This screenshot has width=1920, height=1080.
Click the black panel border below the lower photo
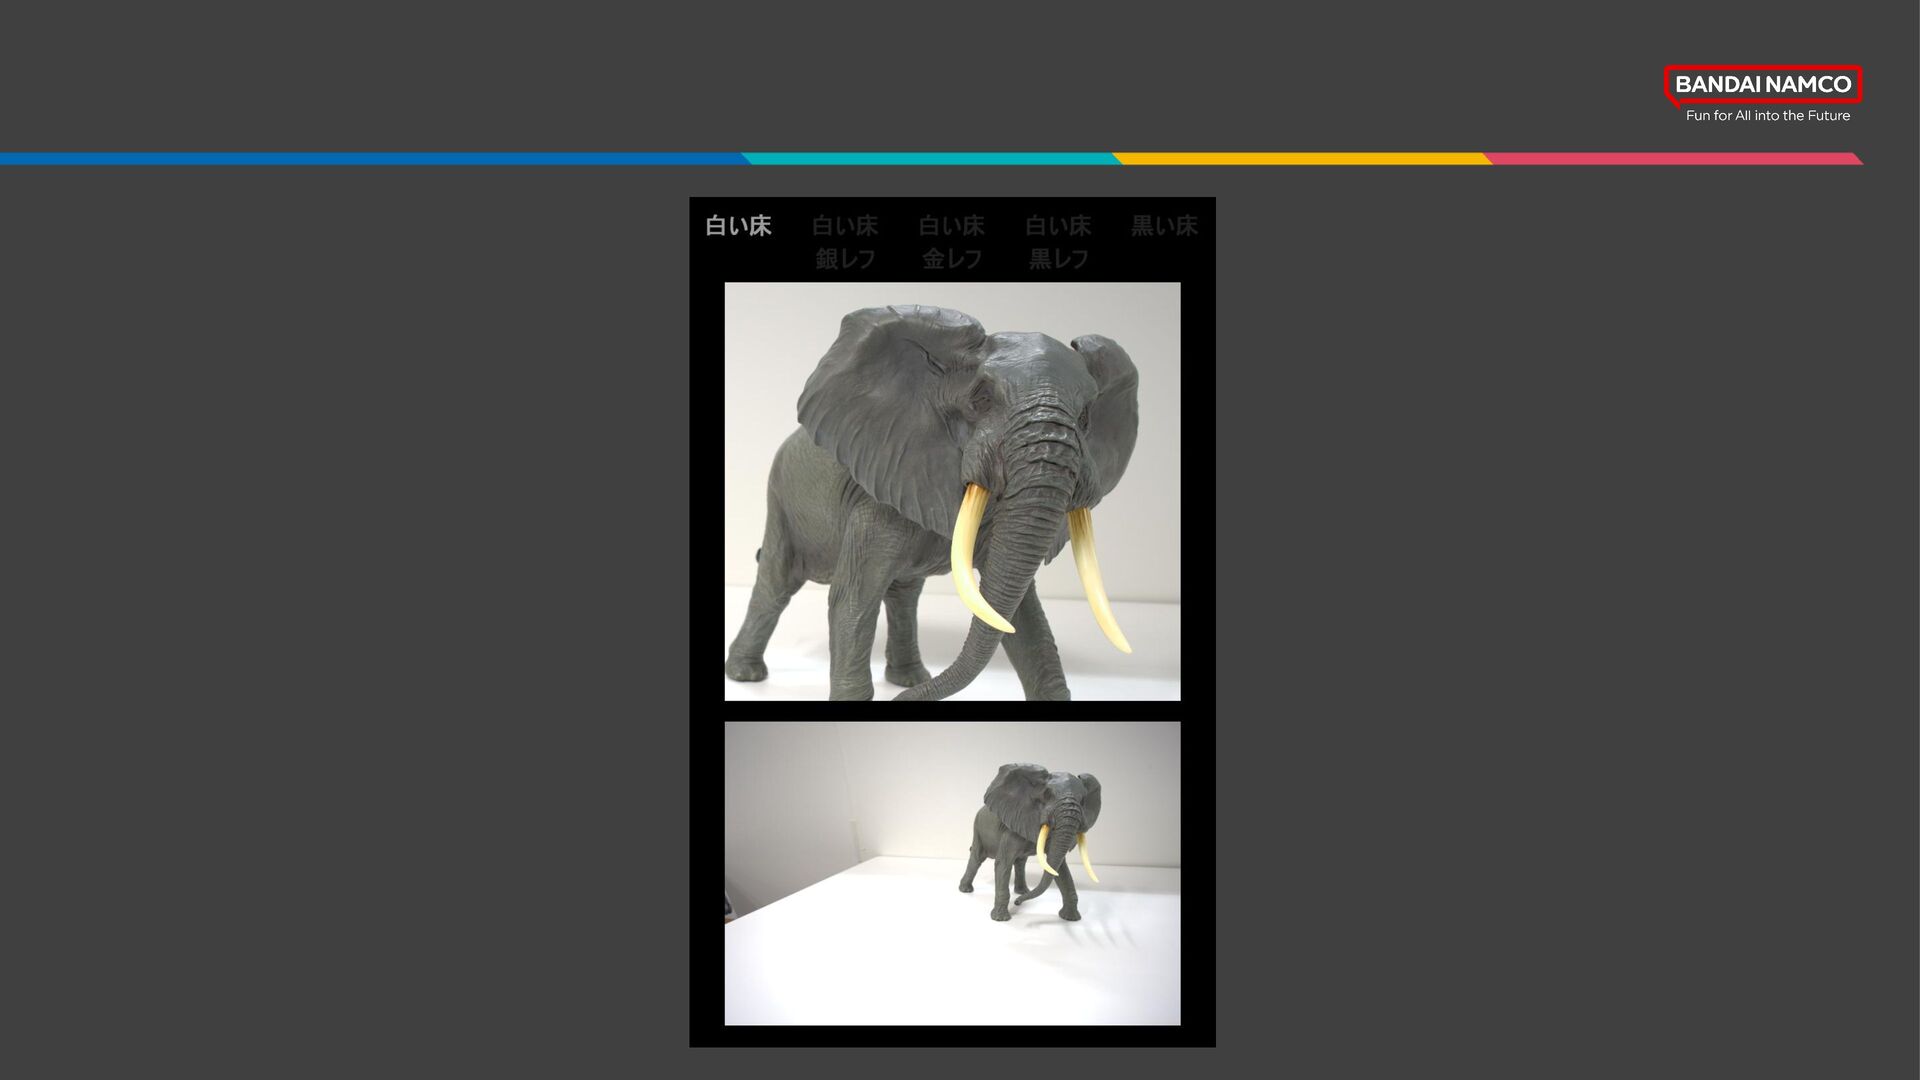point(952,1036)
